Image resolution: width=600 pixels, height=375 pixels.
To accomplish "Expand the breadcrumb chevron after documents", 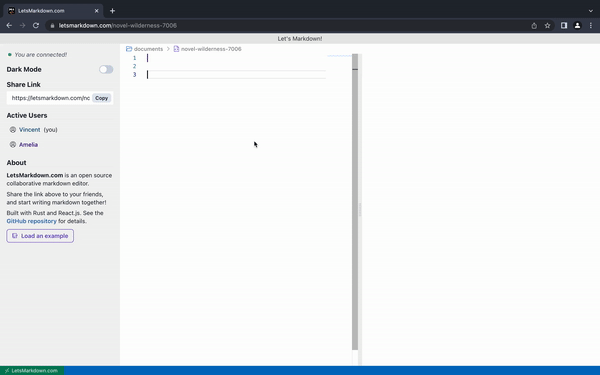I will [x=168, y=49].
